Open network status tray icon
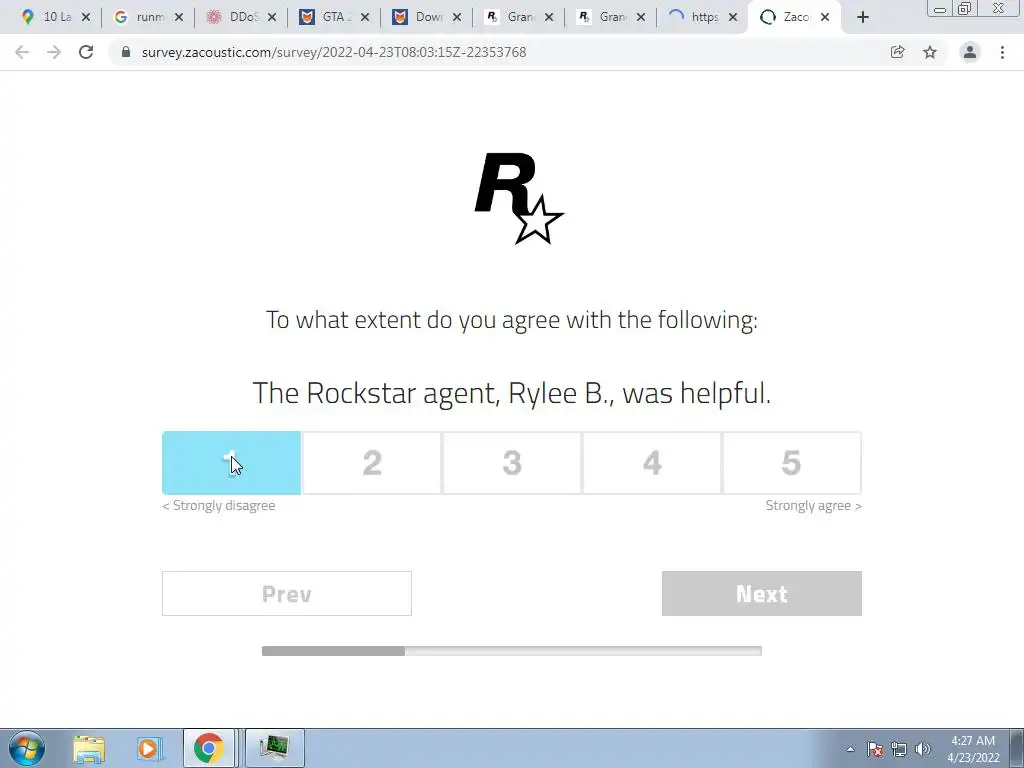The image size is (1024, 768). pos(899,749)
